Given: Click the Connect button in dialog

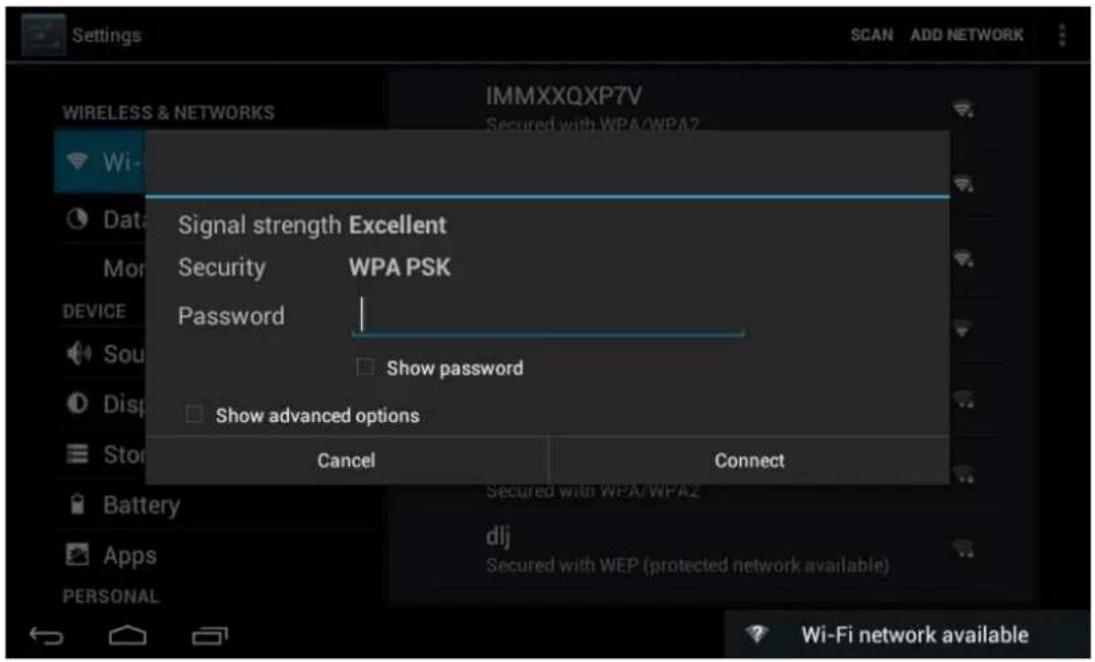Looking at the screenshot, I should [749, 460].
